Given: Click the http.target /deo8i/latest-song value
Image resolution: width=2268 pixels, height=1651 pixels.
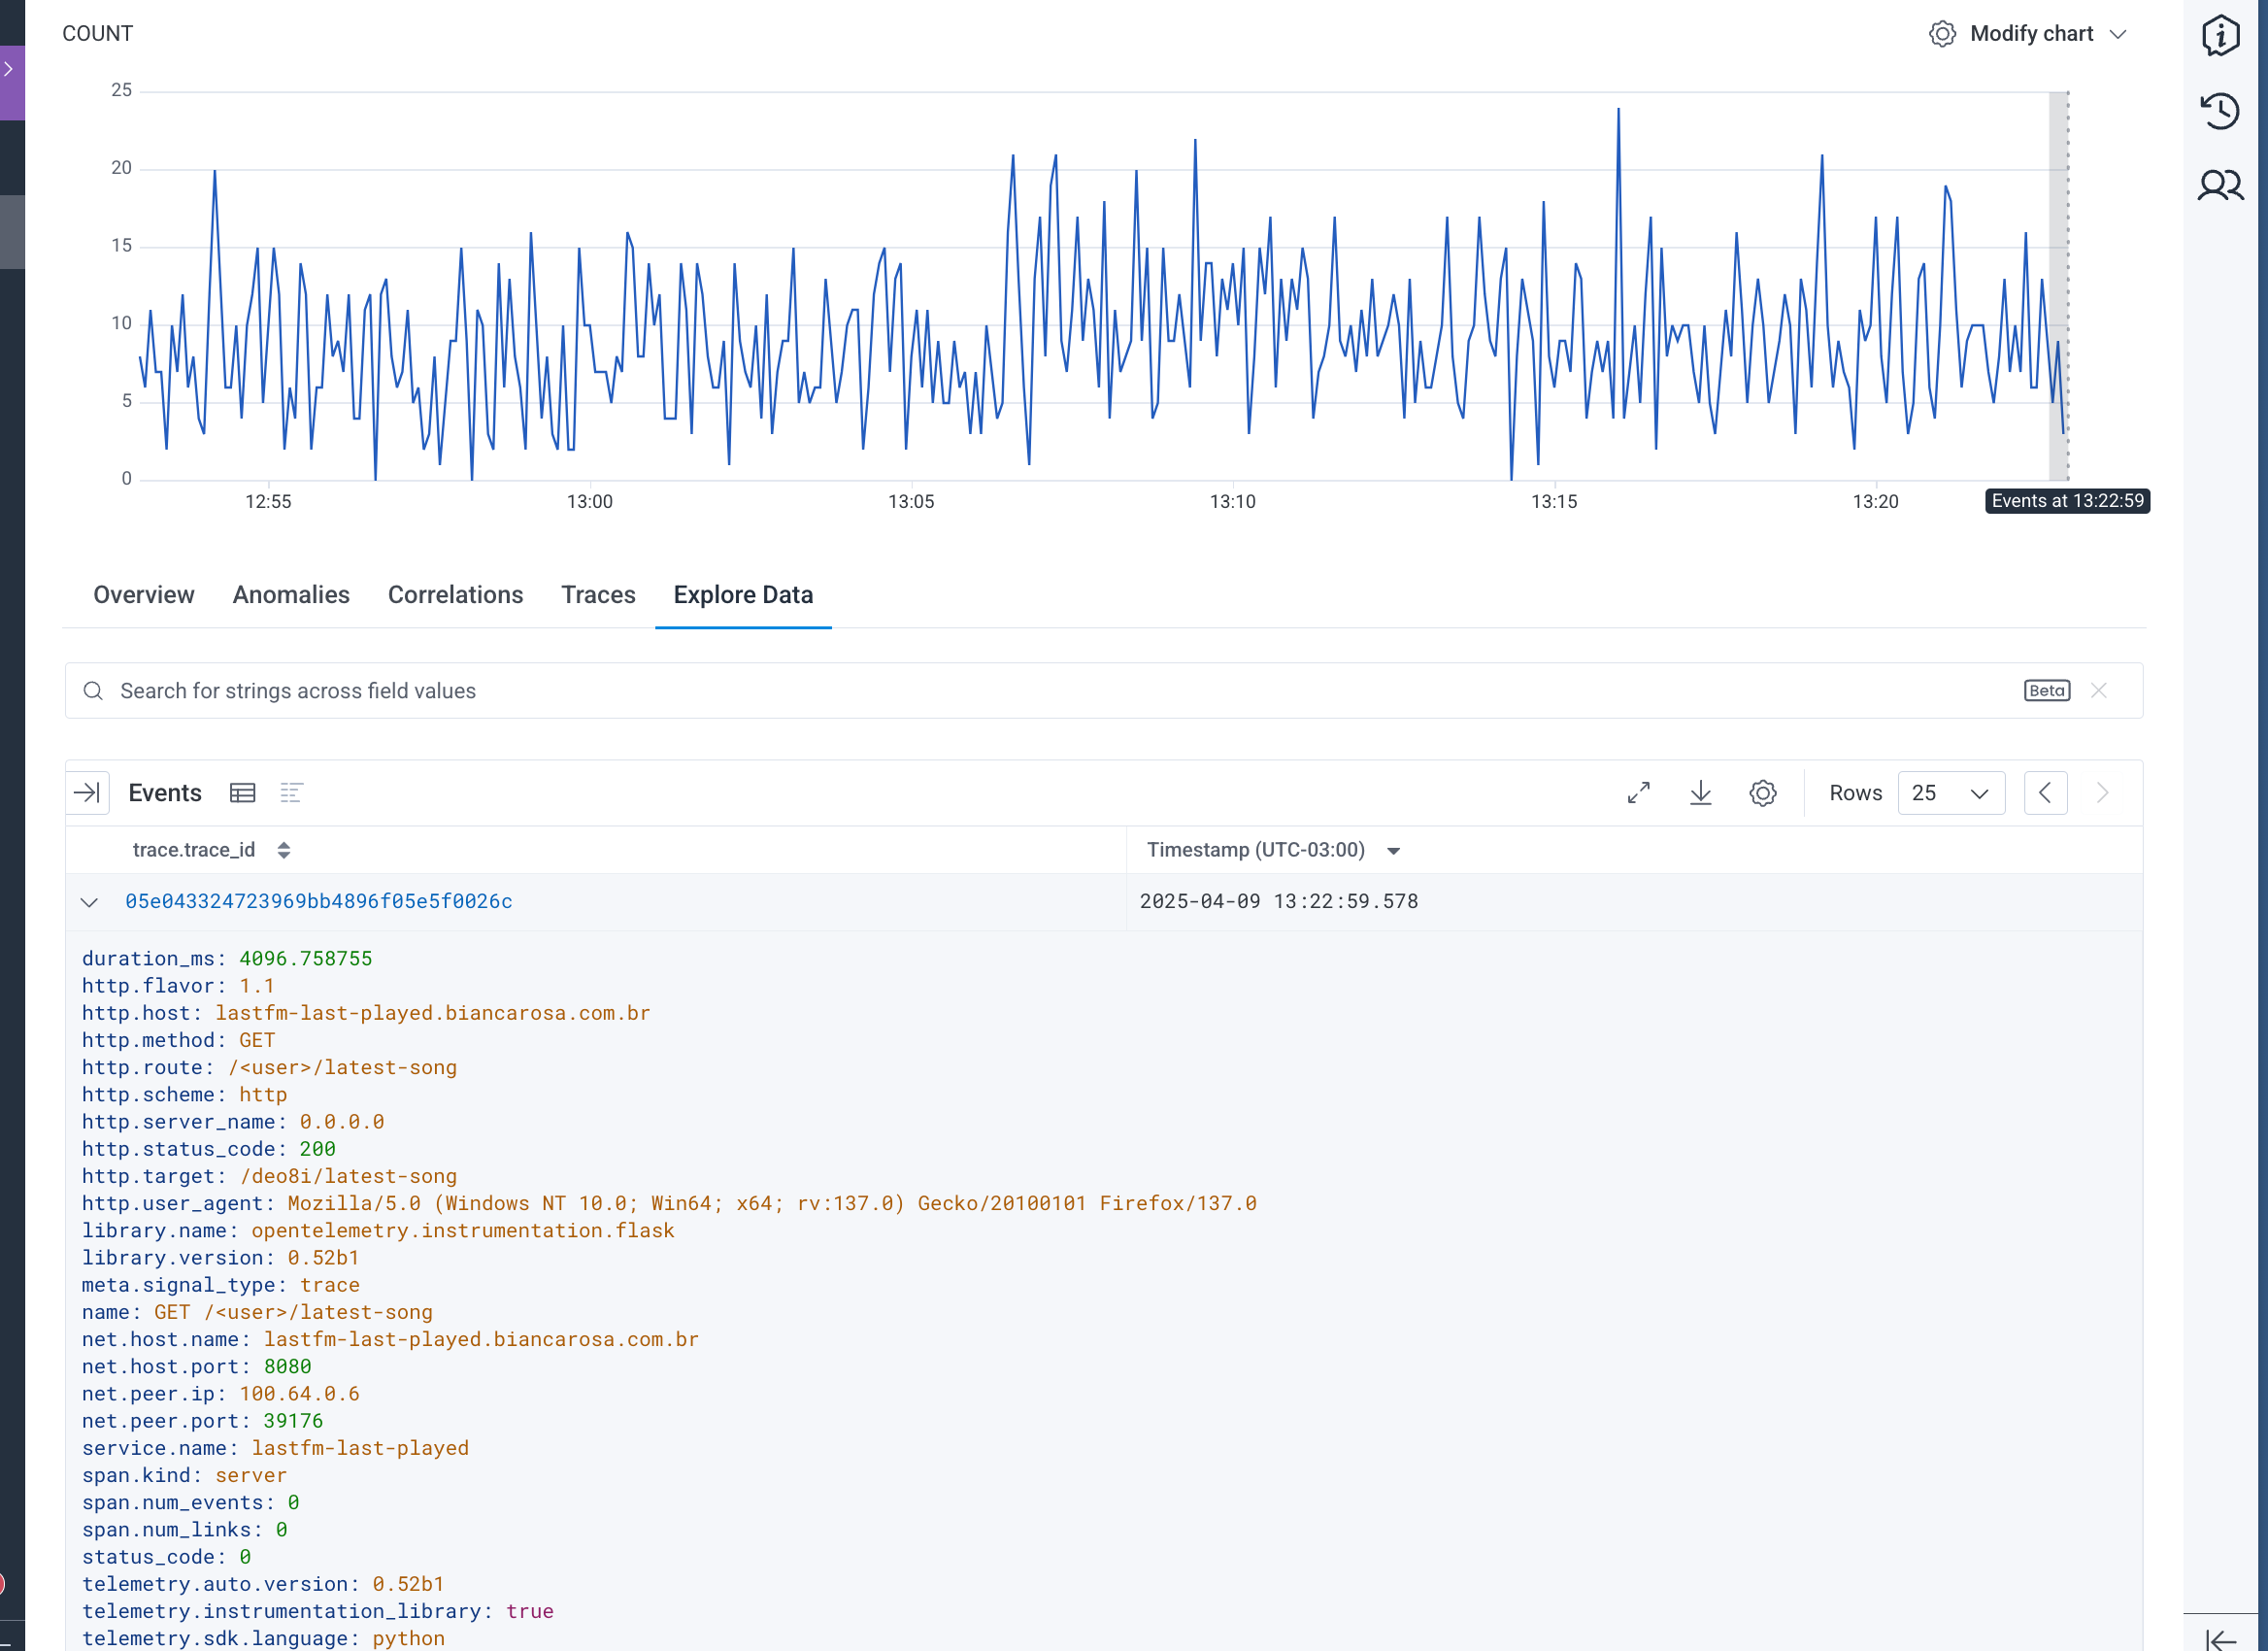Looking at the screenshot, I should point(348,1176).
